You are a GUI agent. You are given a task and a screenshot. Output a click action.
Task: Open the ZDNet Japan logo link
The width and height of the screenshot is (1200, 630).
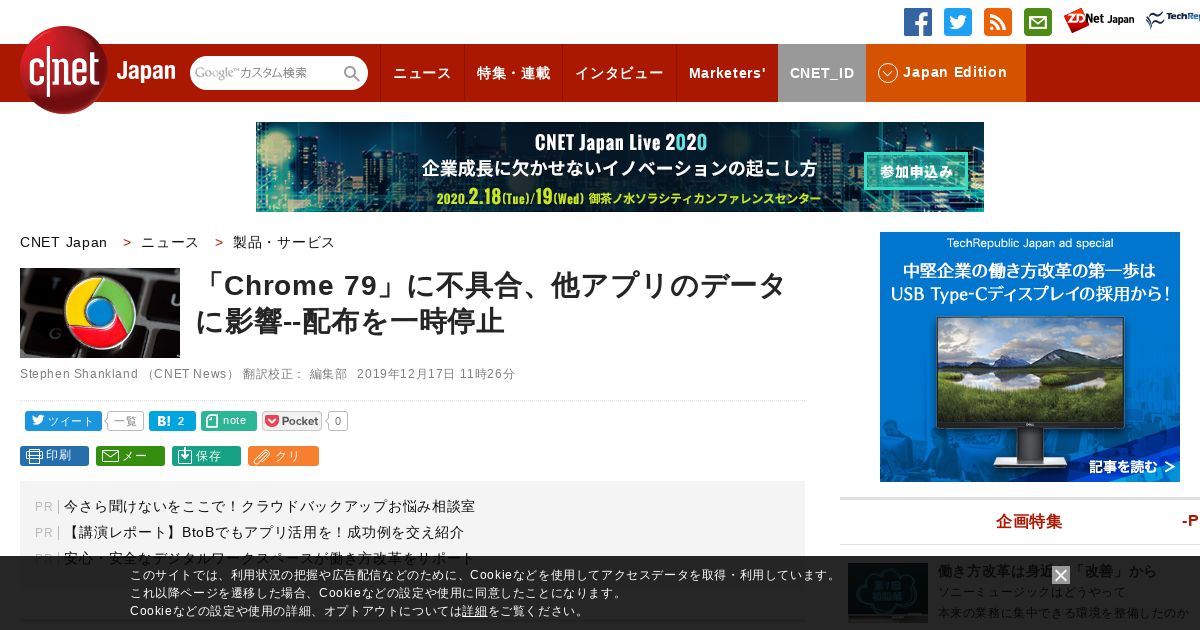pyautogui.click(x=1099, y=20)
